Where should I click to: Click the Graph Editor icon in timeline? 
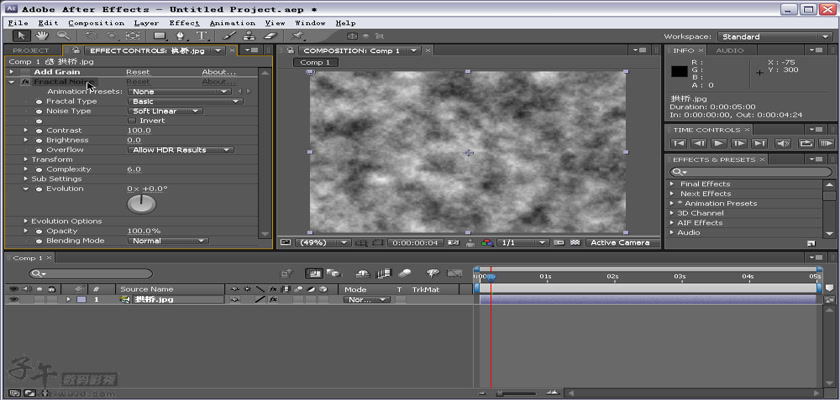pyautogui.click(x=454, y=274)
